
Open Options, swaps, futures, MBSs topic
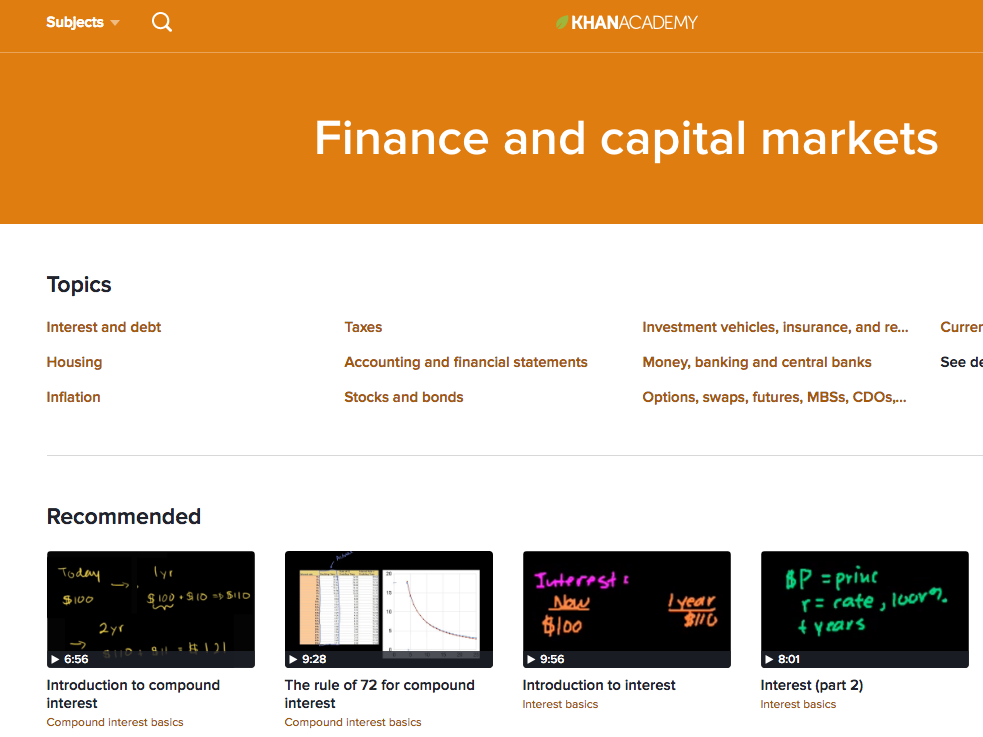tap(774, 397)
